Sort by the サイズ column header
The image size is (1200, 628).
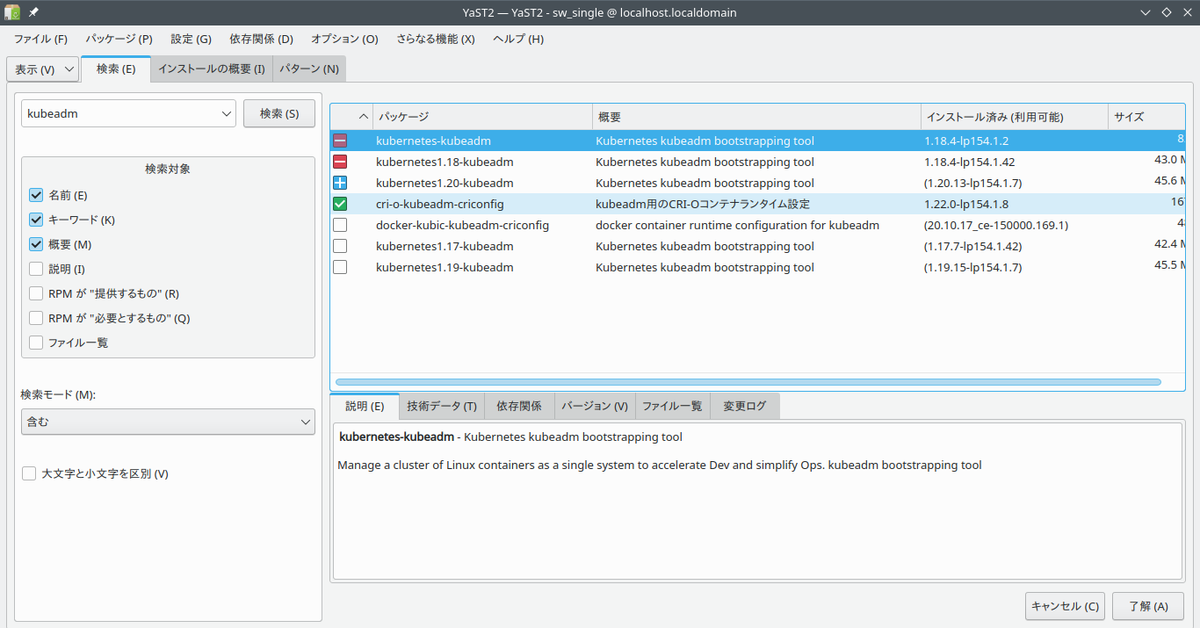(1146, 117)
